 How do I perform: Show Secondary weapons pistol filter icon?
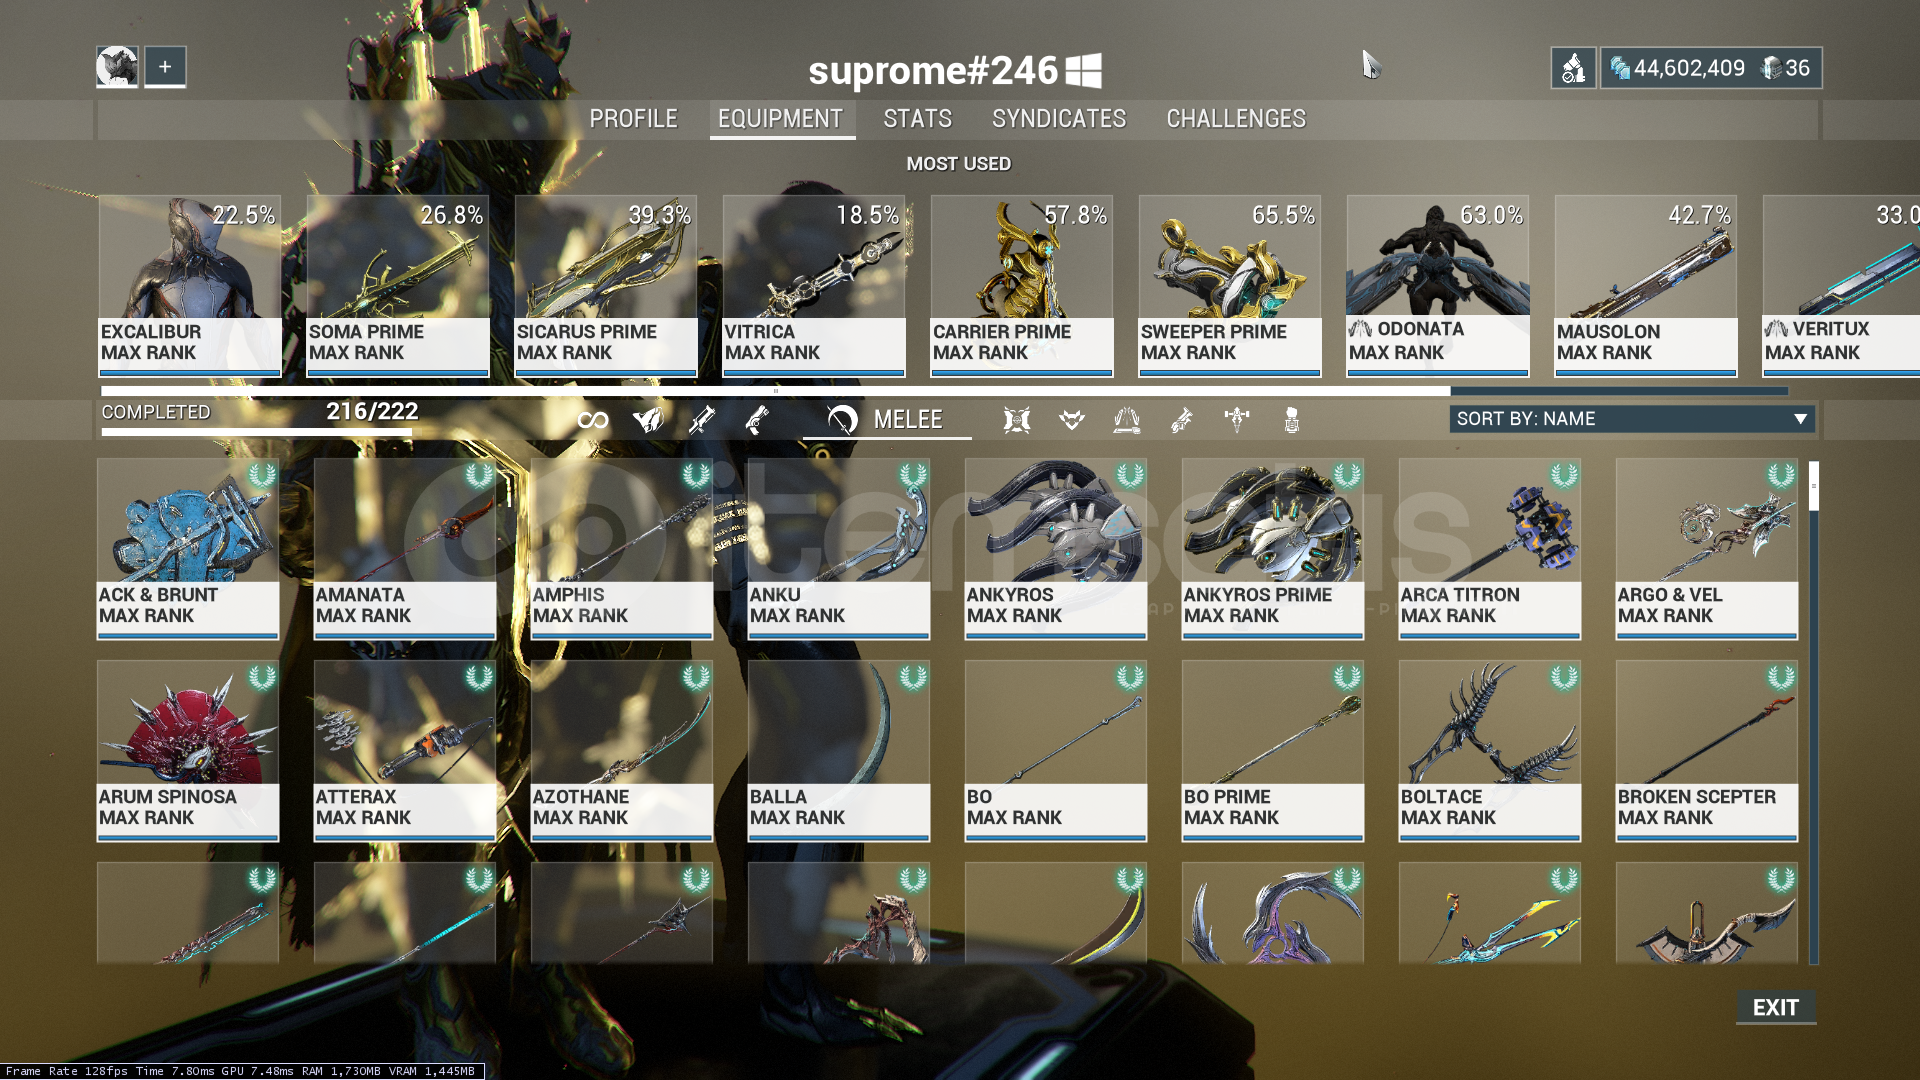point(757,420)
